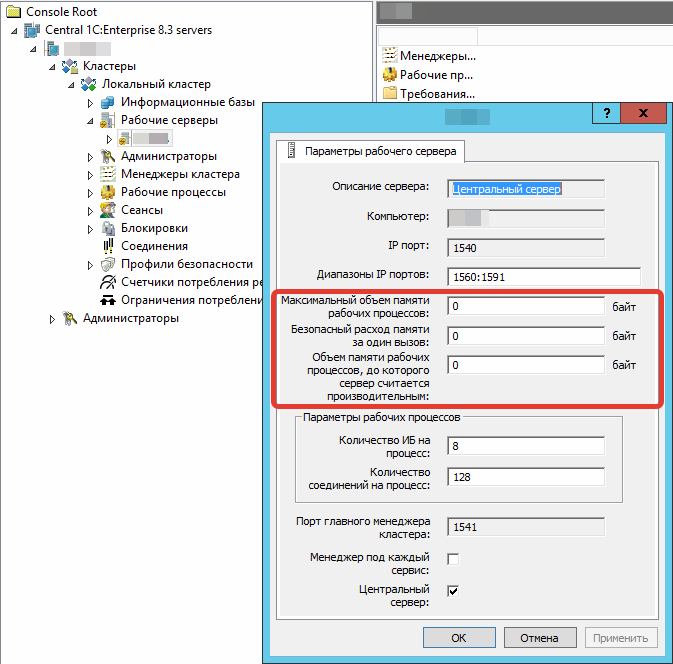Click the Диапазоны IP портов field

click(x=543, y=276)
